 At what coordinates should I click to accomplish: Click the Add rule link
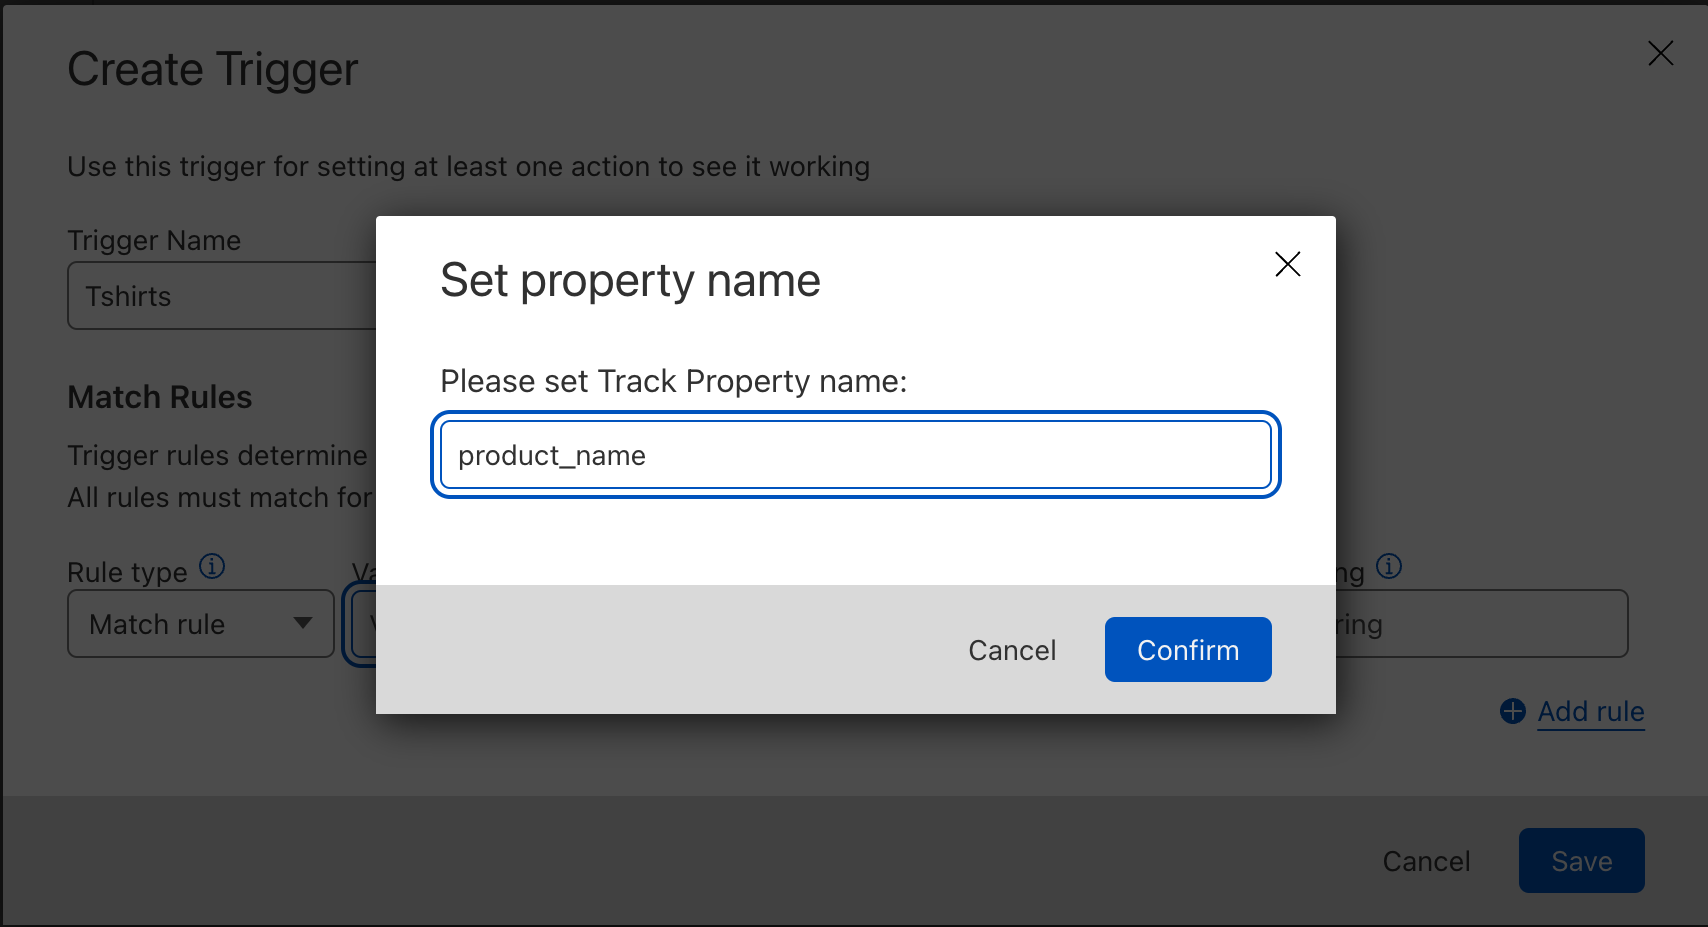1590,711
